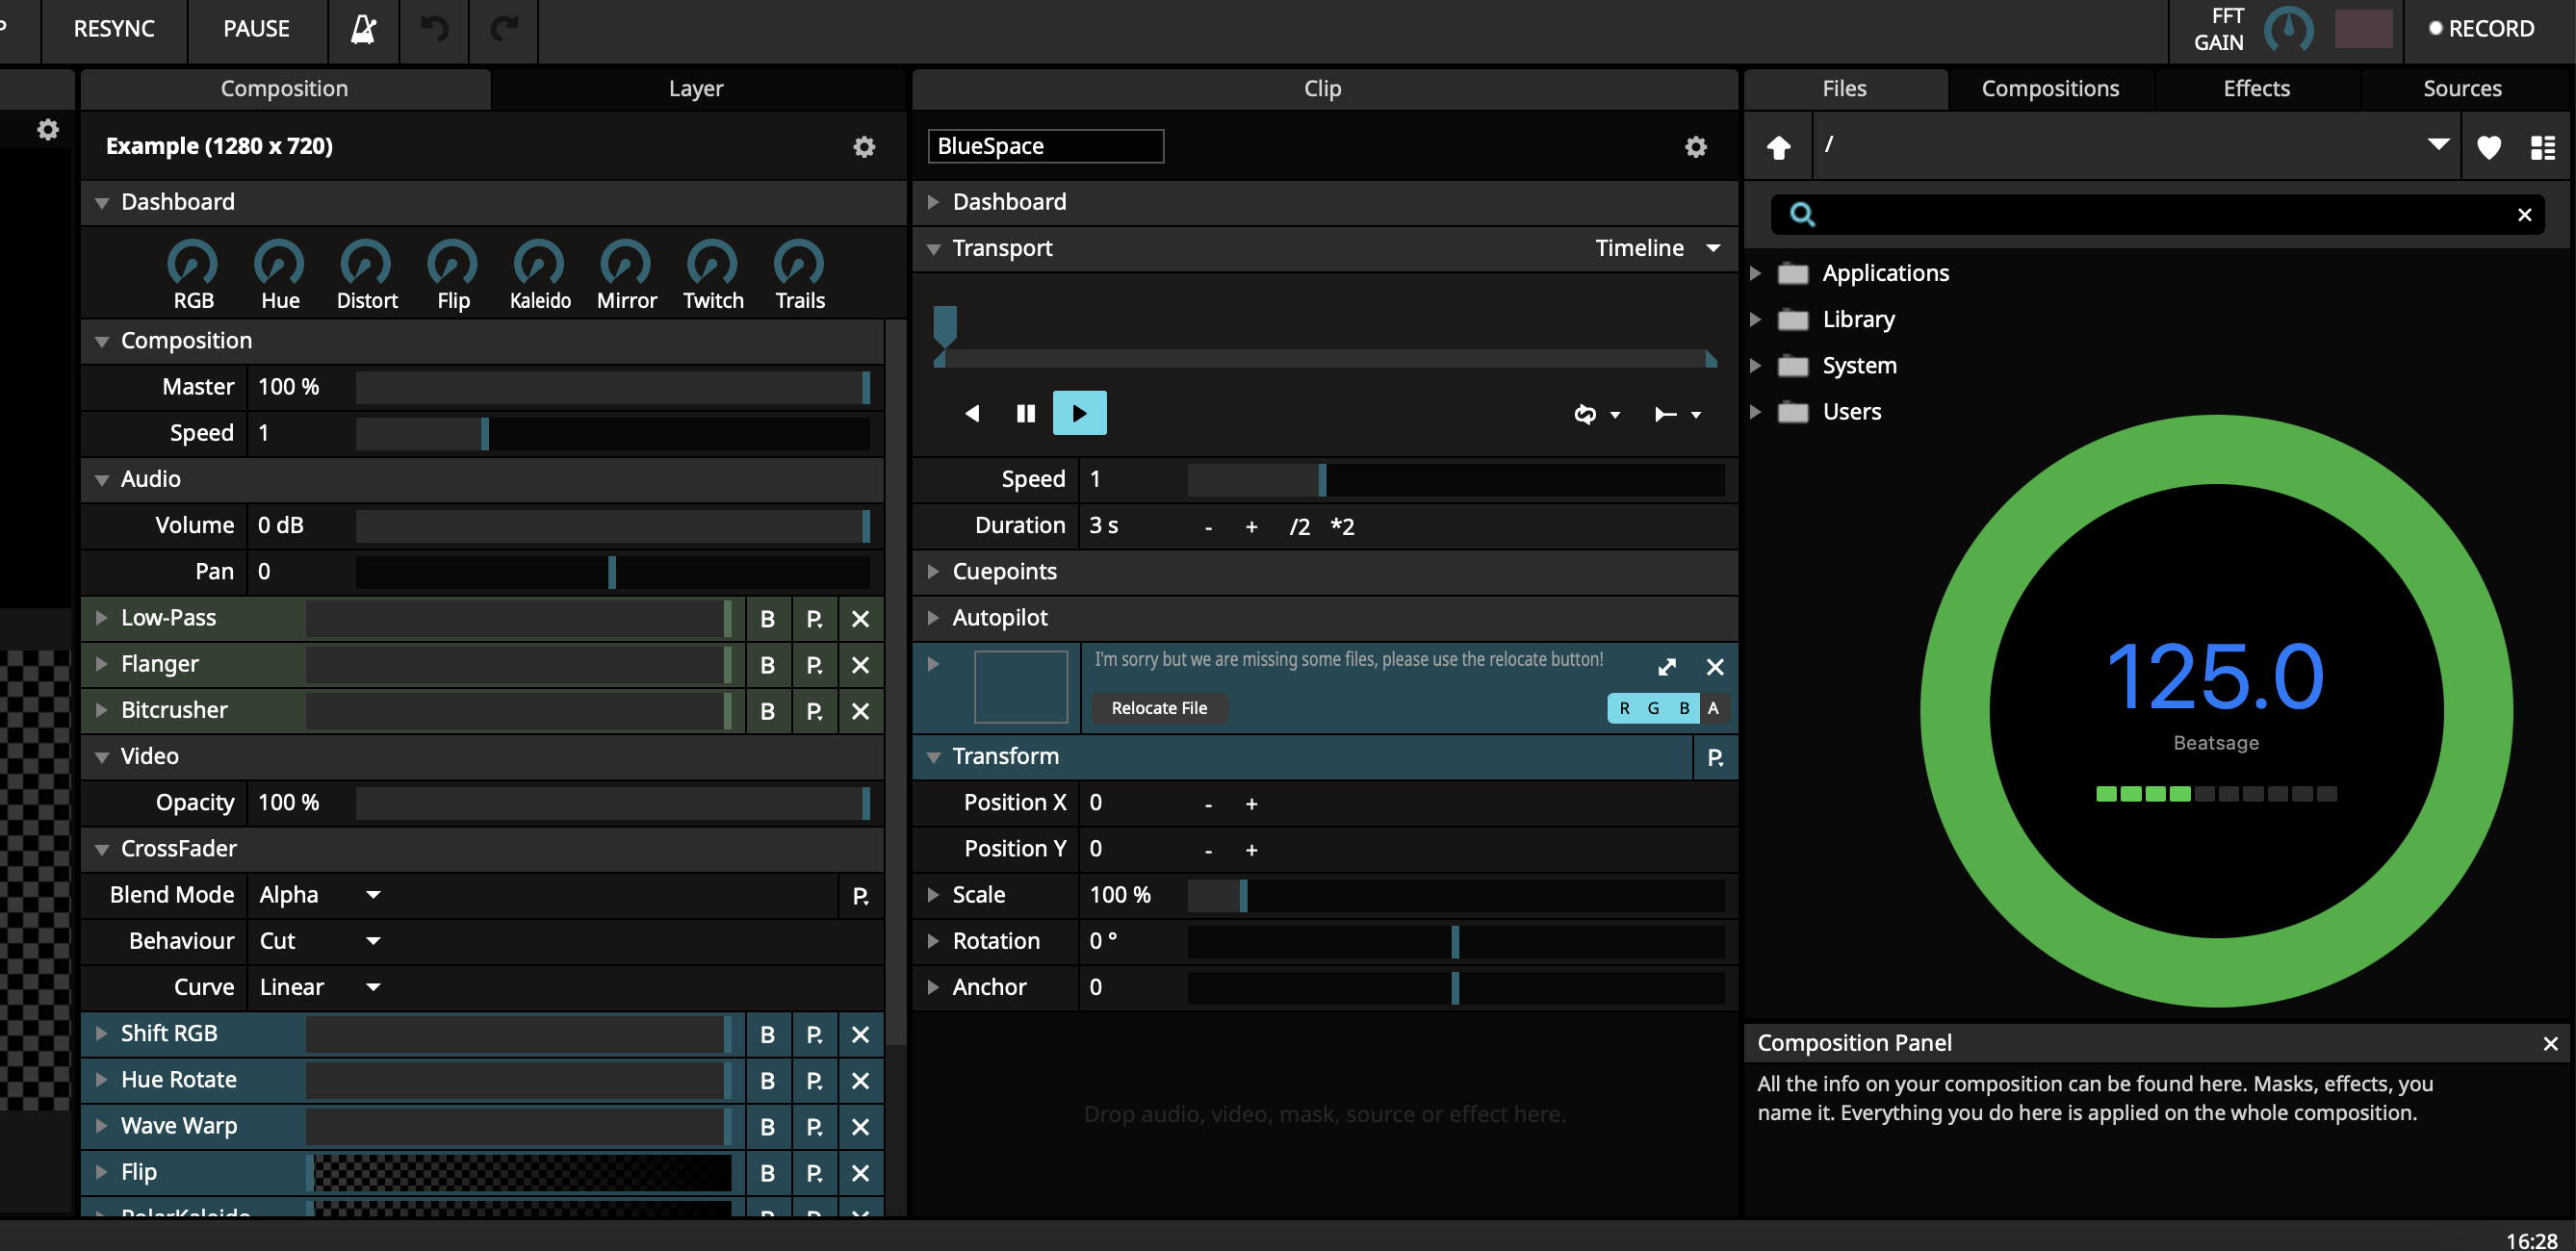
Task: Toggle bypass B on Low-Pass effect
Action: coord(768,619)
